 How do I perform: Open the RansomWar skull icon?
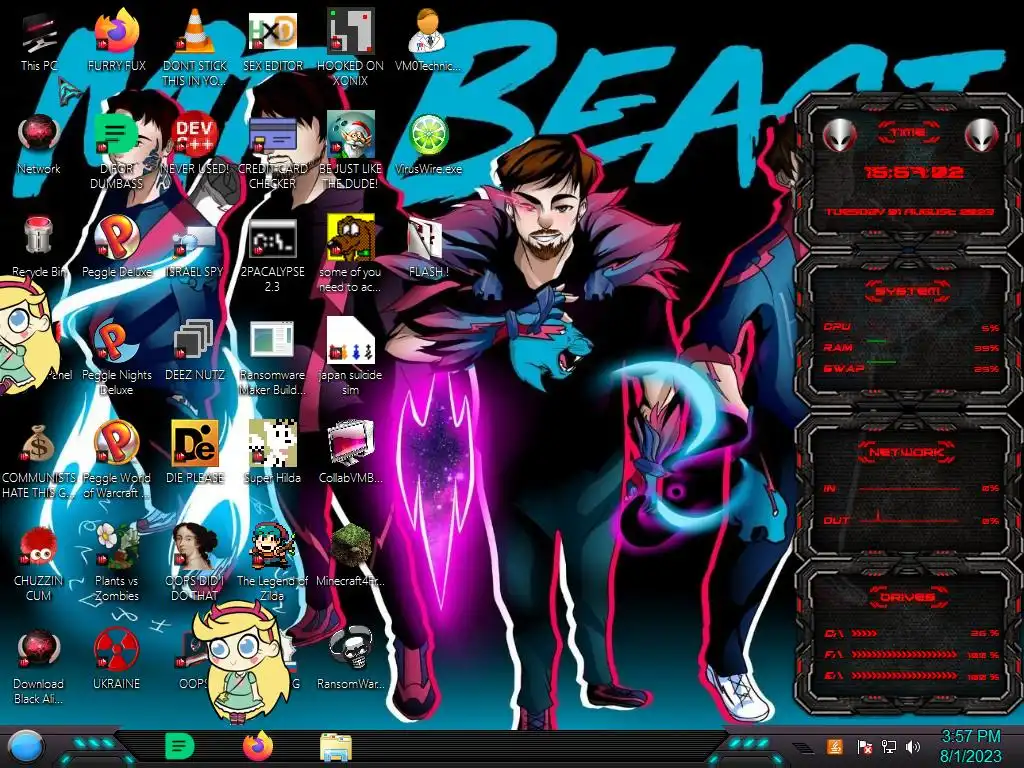350,660
